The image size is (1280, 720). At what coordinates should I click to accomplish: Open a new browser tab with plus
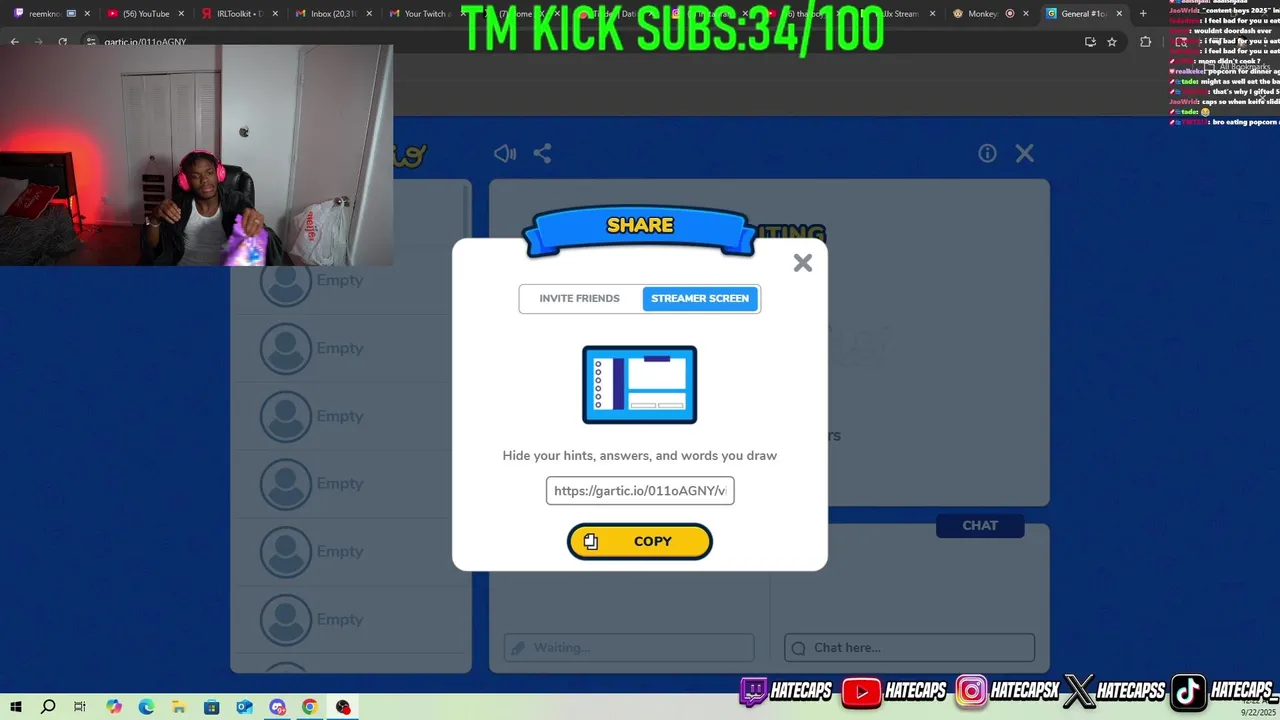click(x=1143, y=14)
